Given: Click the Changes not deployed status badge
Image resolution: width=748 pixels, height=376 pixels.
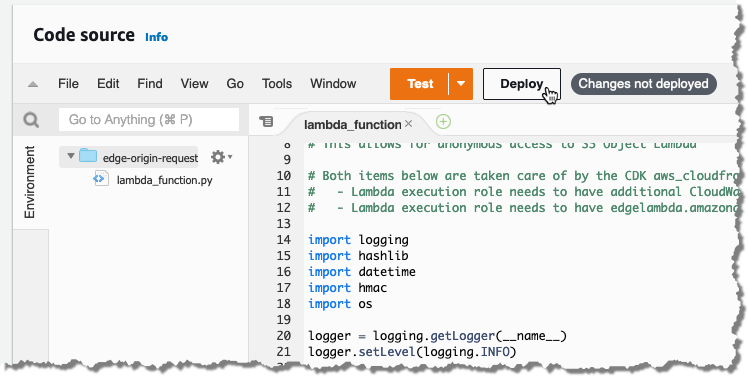Looking at the screenshot, I should (644, 84).
